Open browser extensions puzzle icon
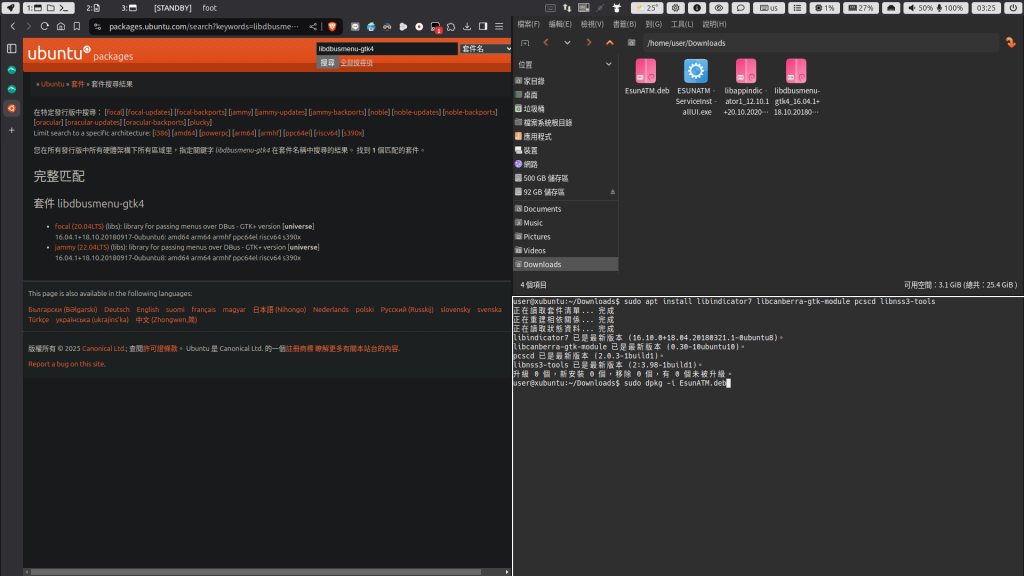 coord(451,27)
